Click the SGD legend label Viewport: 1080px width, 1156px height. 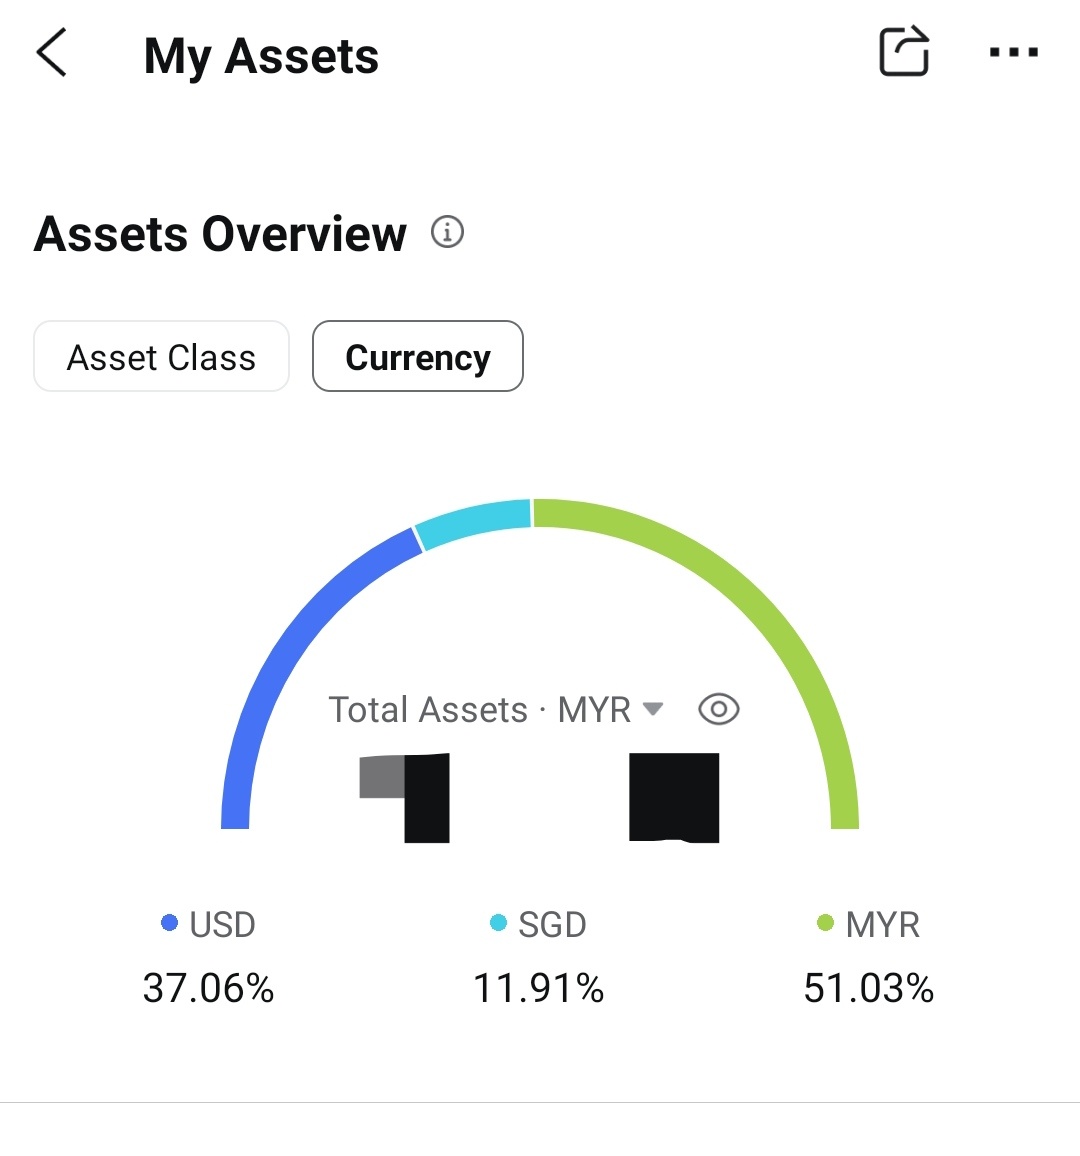pos(552,925)
